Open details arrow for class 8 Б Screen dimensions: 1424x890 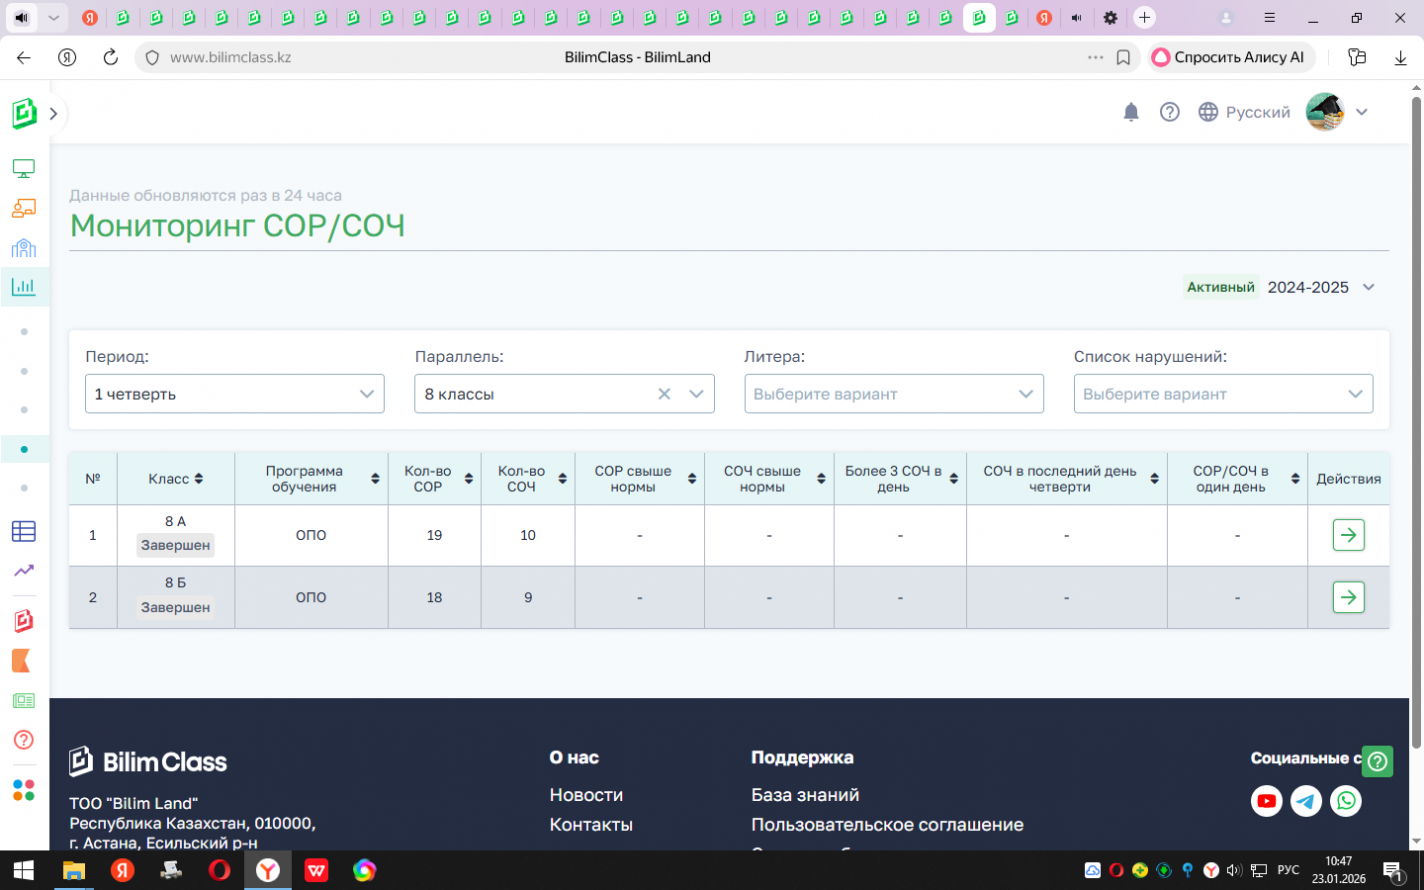coord(1348,597)
